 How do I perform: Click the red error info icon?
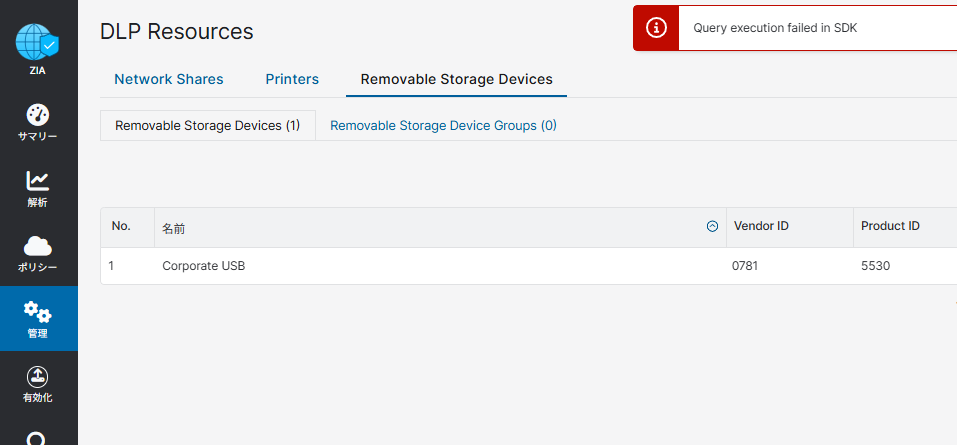coord(656,27)
